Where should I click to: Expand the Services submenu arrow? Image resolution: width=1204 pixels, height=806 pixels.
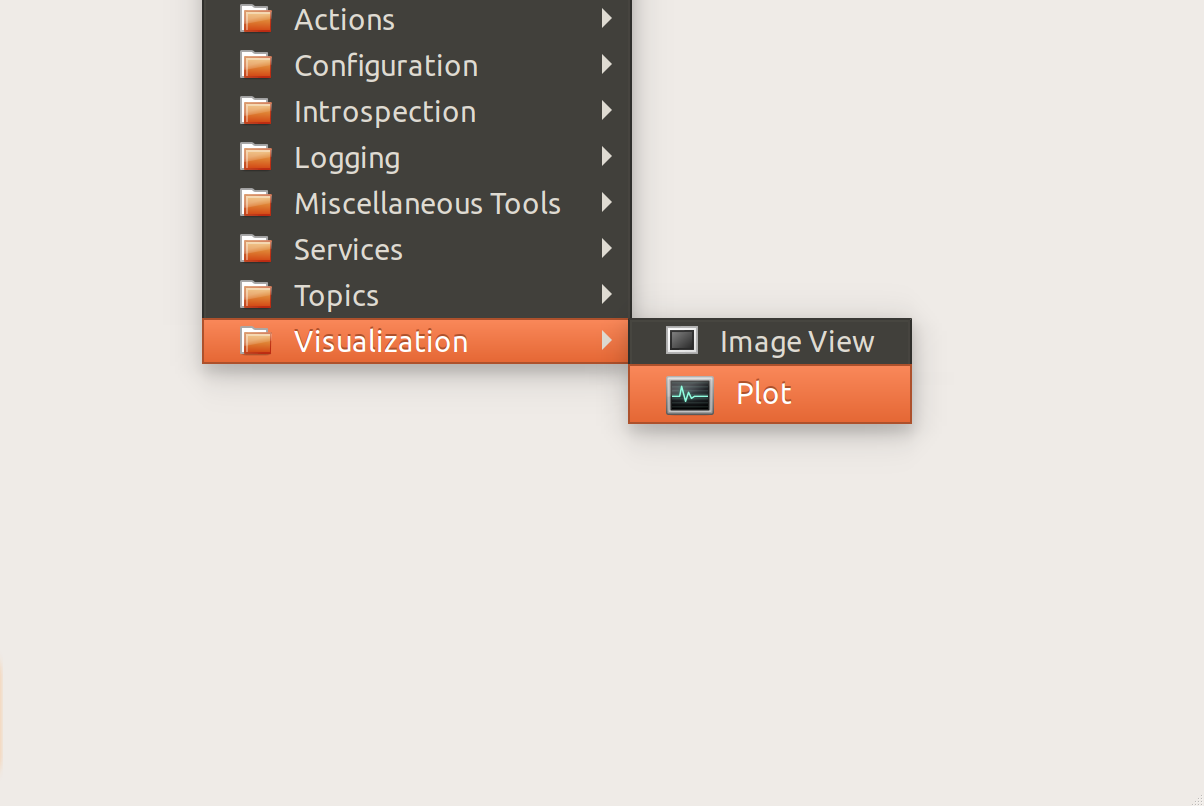point(608,248)
